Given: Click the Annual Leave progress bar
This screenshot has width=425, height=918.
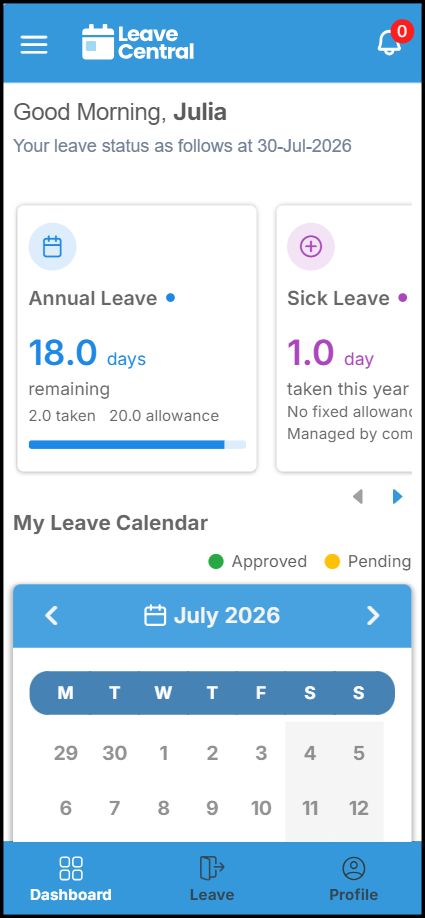Looking at the screenshot, I should (x=137, y=445).
